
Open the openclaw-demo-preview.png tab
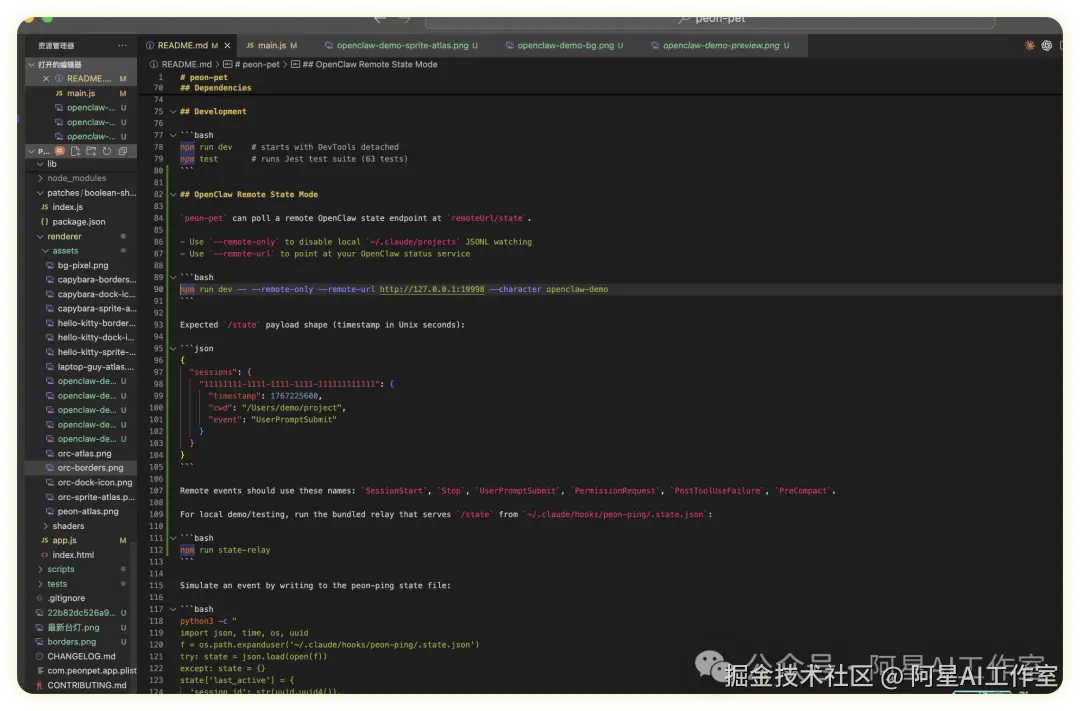(x=721, y=45)
